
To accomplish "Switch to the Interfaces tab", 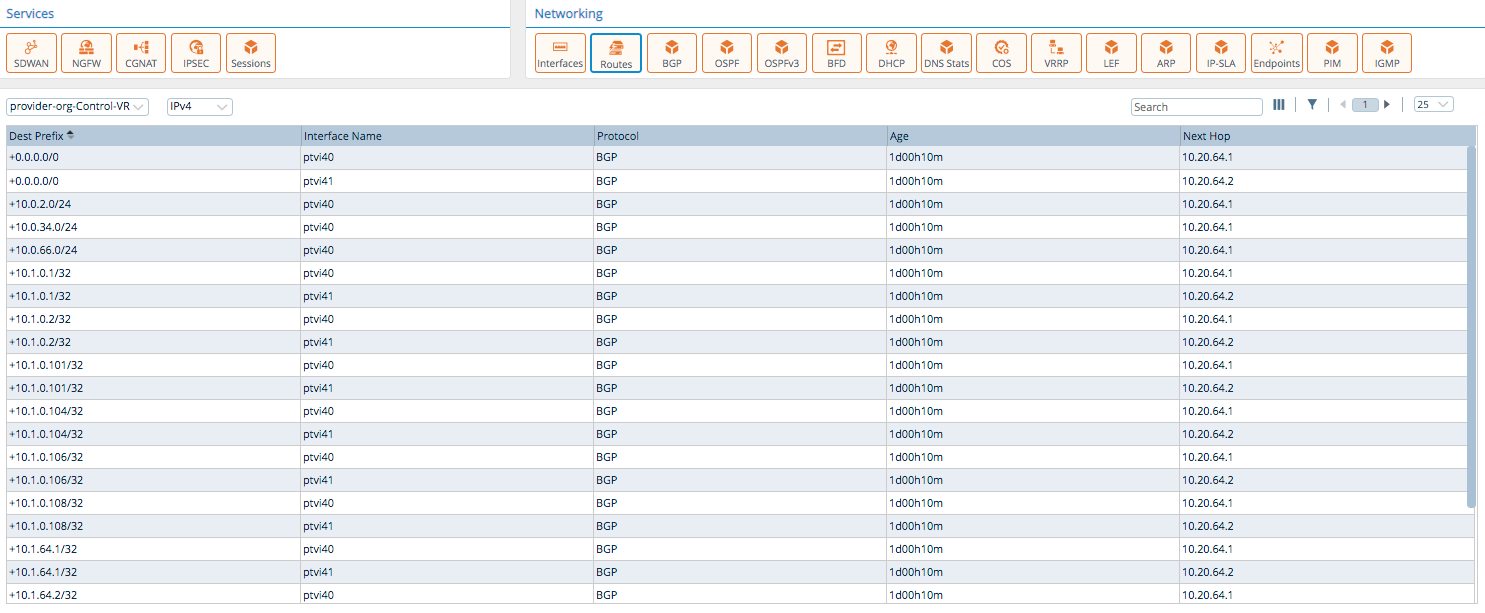I will 560,52.
